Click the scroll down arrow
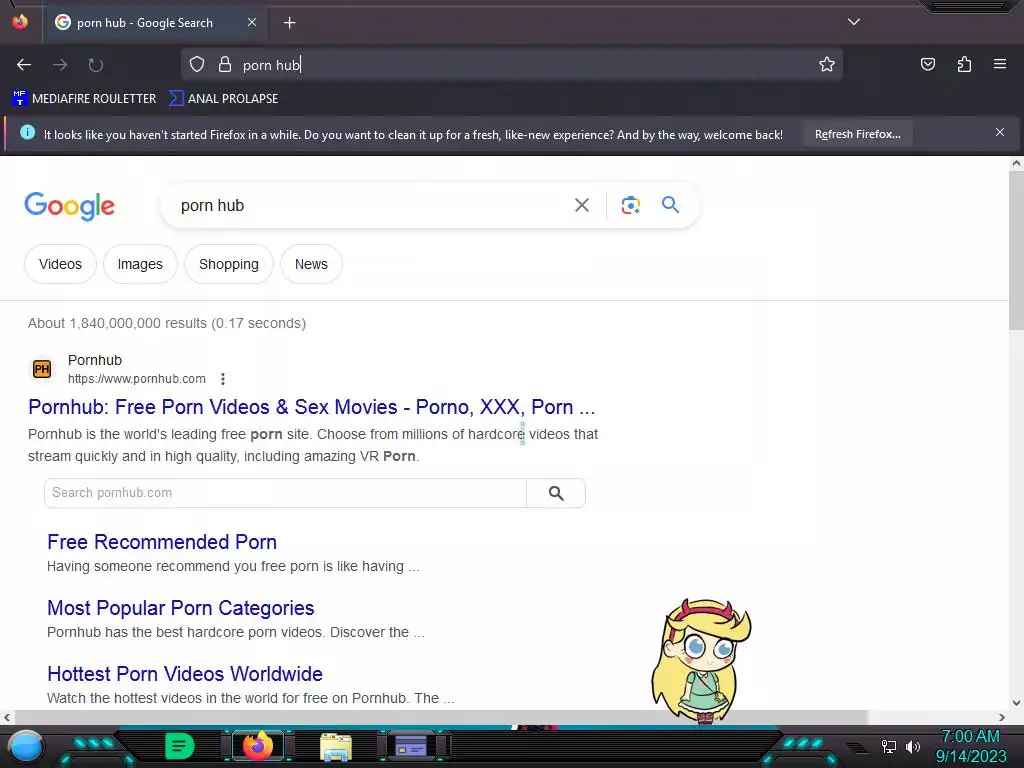 (x=1016, y=703)
